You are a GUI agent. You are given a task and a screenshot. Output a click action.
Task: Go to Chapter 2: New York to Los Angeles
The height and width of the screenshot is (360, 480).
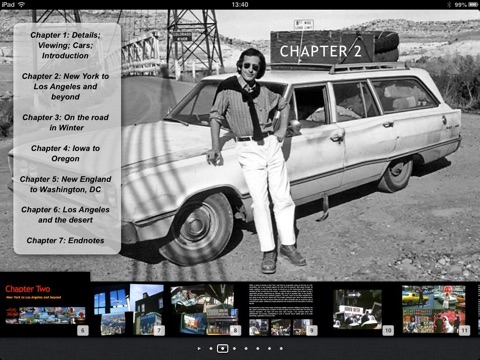65,86
